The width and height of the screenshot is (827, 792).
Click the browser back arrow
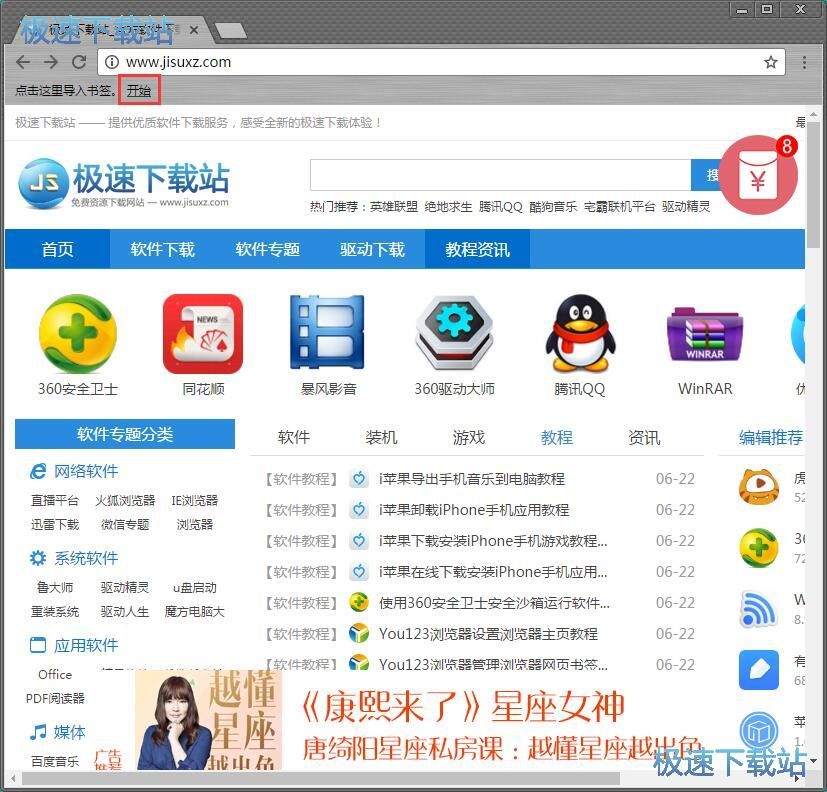[23, 62]
